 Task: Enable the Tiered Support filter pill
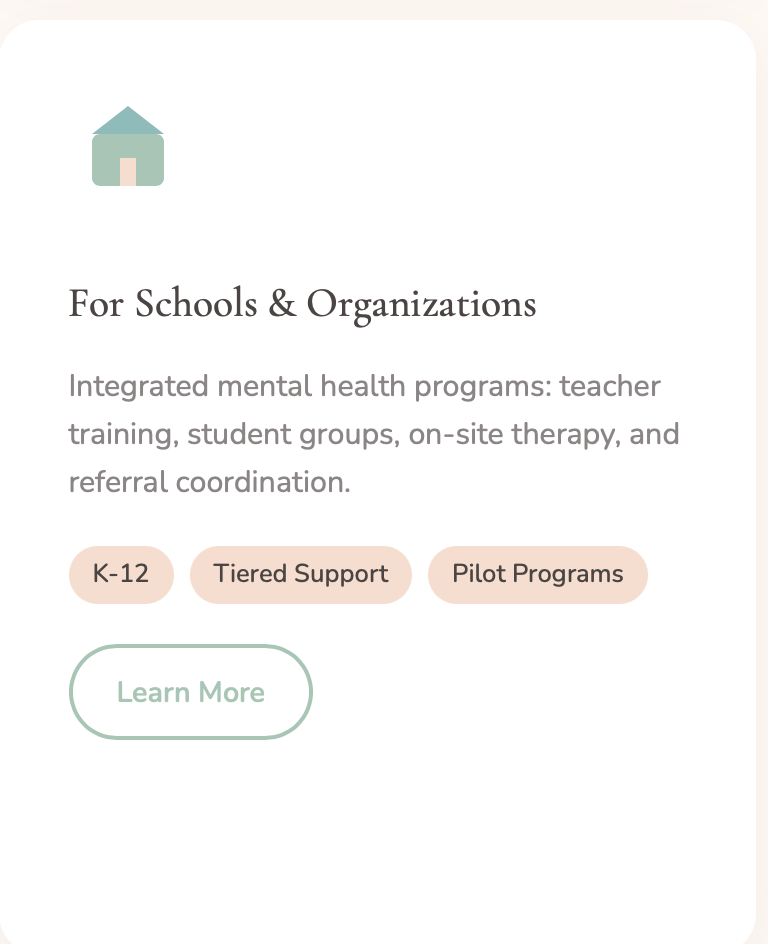tap(301, 574)
